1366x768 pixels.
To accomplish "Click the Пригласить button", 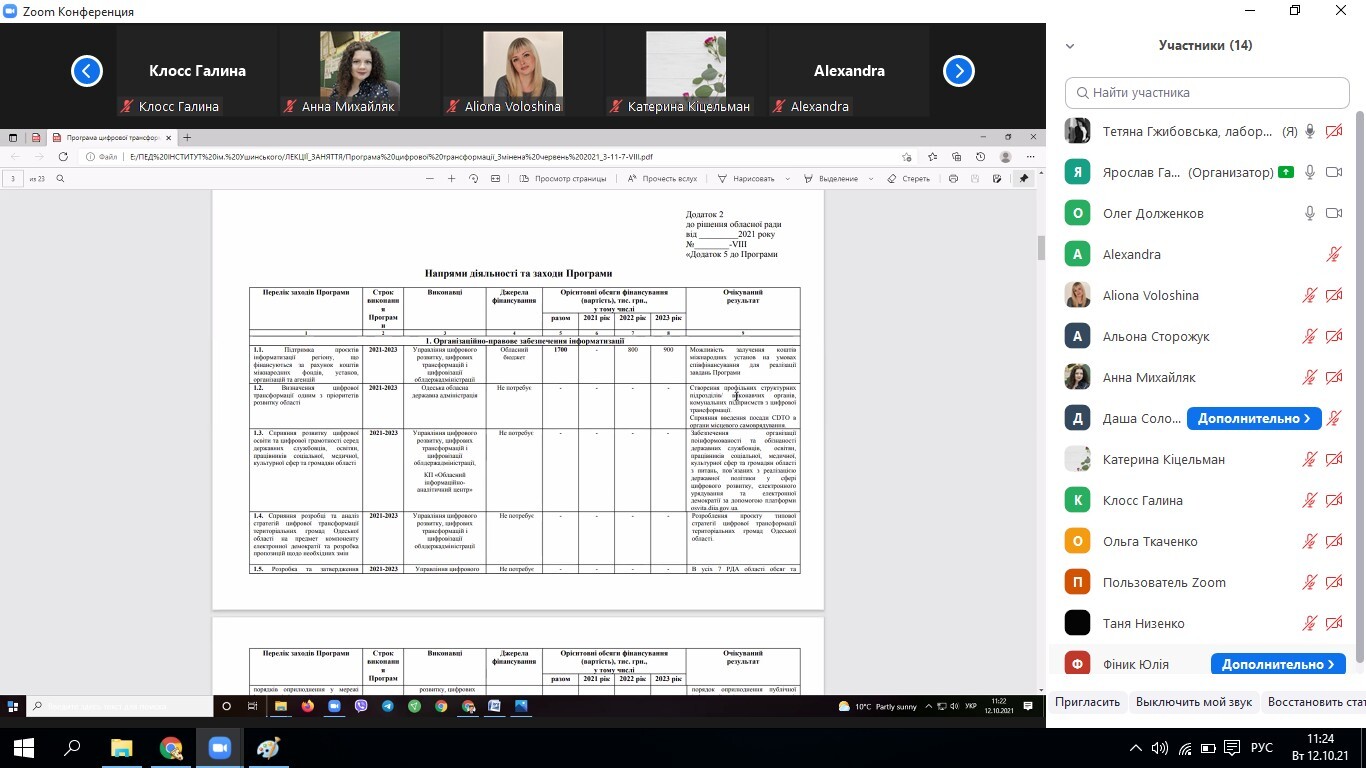I will pyautogui.click(x=1087, y=702).
